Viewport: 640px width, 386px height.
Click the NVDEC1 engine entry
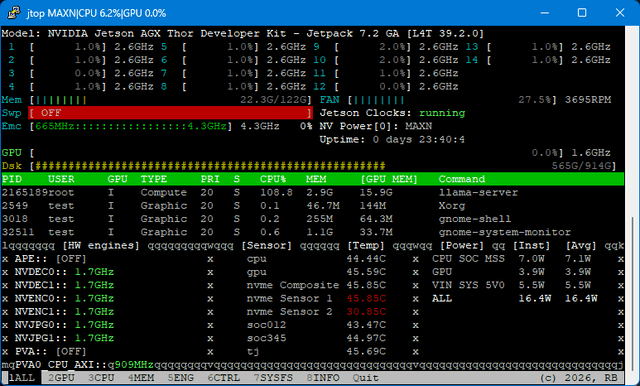(x=64, y=285)
